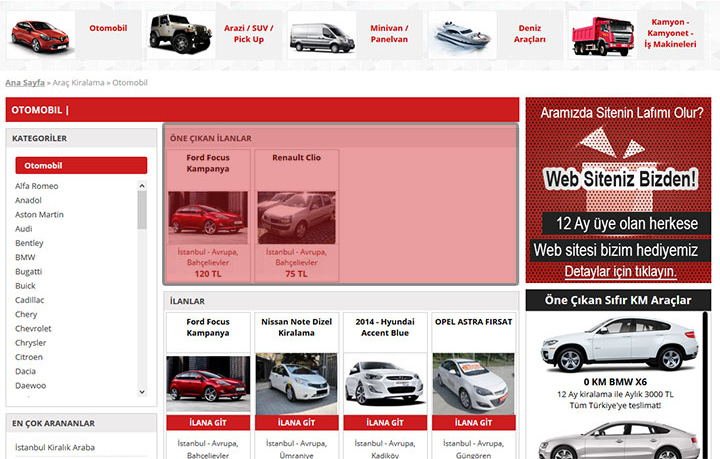
Task: Open Minivan / Panelvan category
Action: coord(389,34)
